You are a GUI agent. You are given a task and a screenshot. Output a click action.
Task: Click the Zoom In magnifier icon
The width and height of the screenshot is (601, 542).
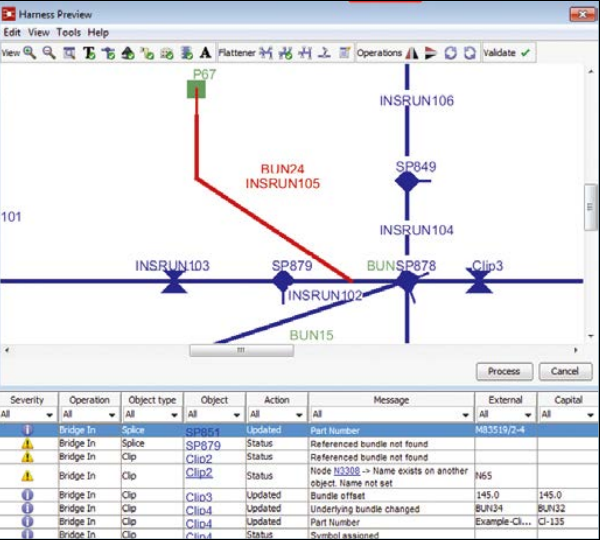pyautogui.click(x=30, y=52)
